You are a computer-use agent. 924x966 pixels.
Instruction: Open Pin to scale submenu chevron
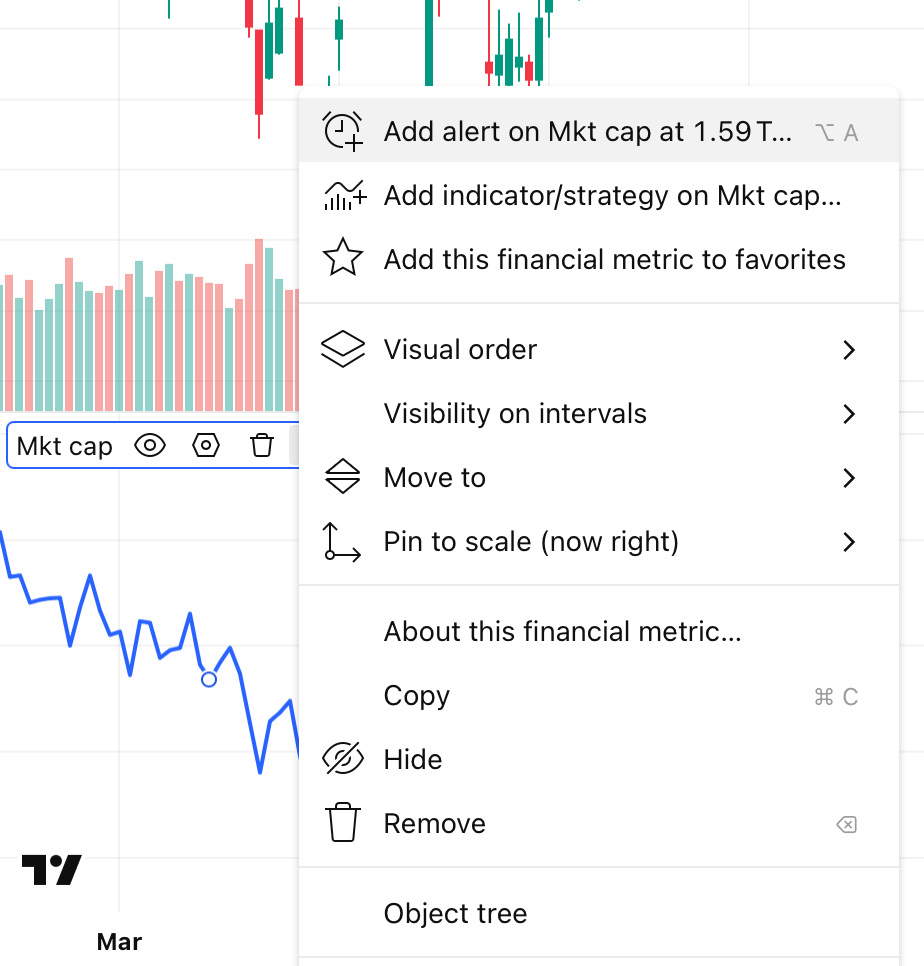coord(849,542)
